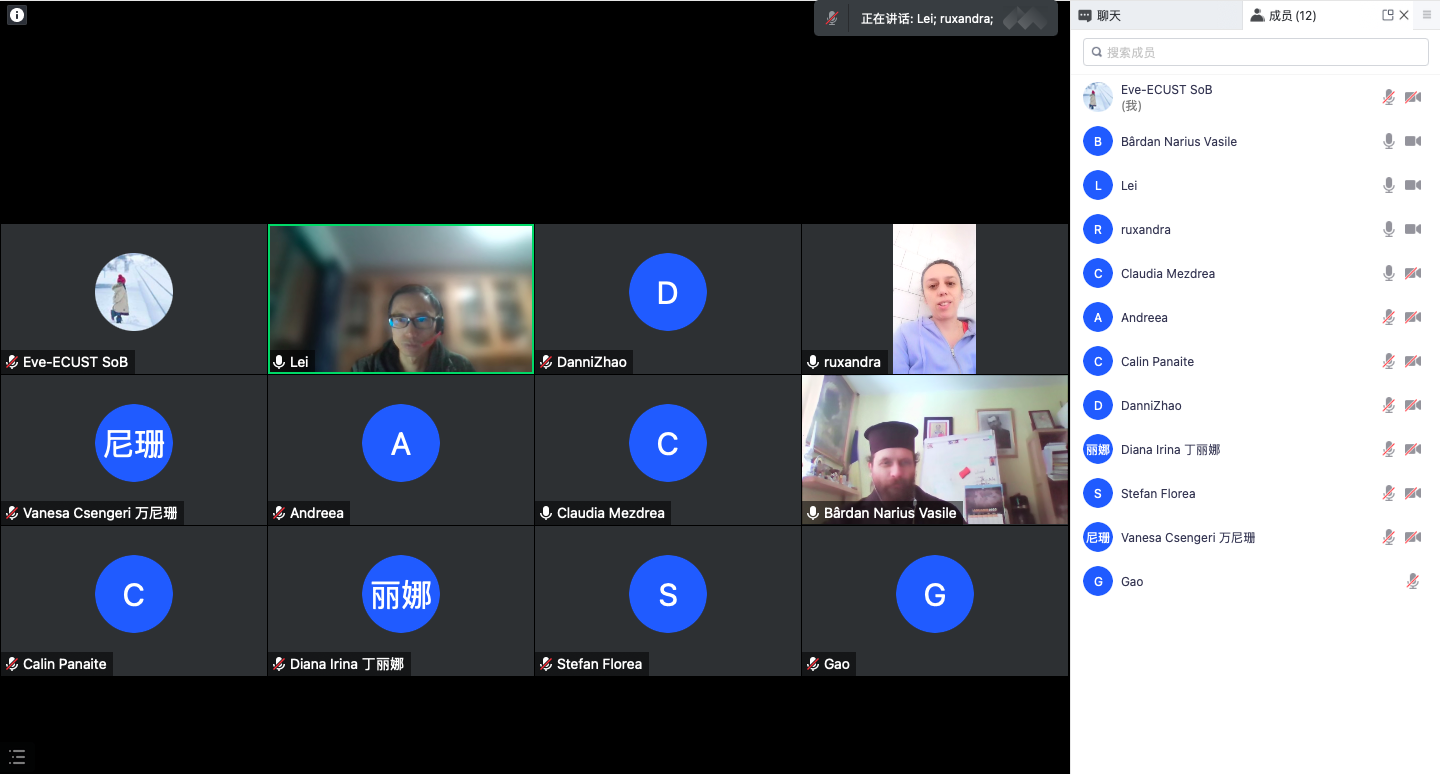Click the 搜索成员 search field

(x=1255, y=52)
